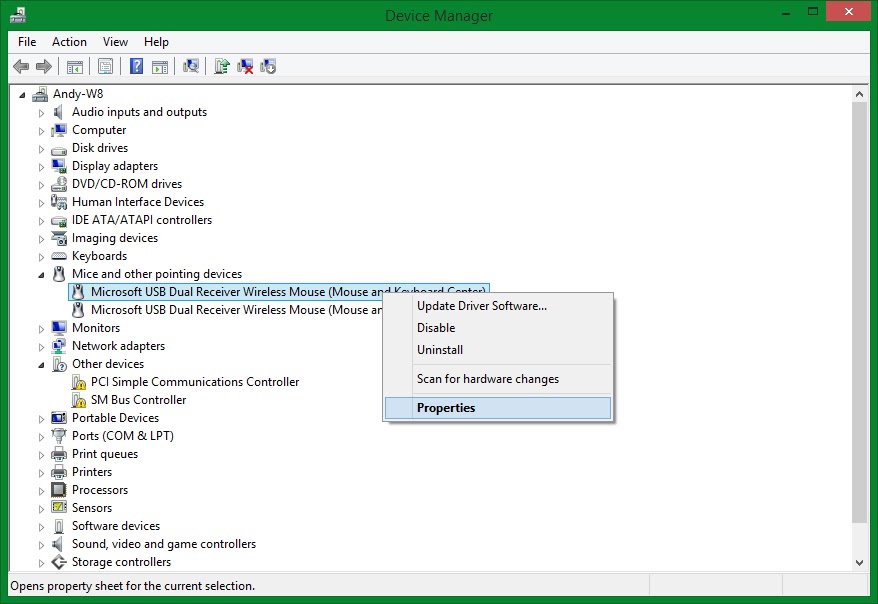Open the View menu
The height and width of the screenshot is (604, 878).
pos(114,42)
